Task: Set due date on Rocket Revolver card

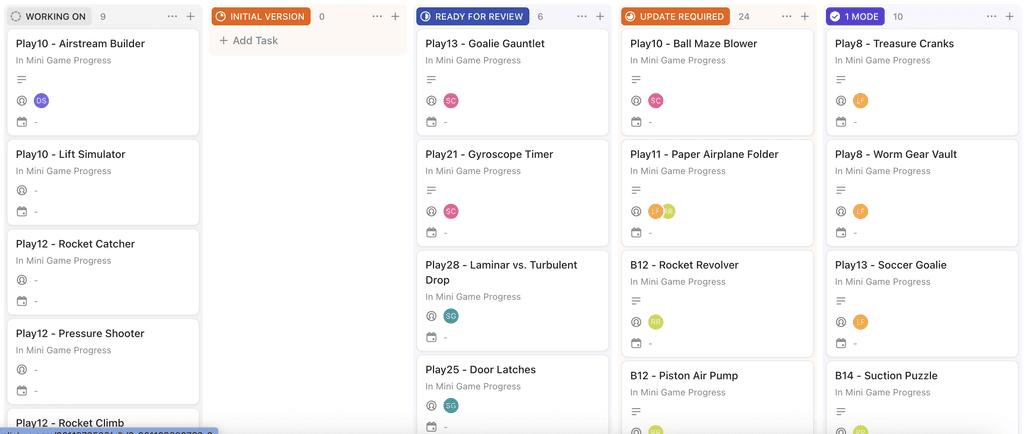Action: [636, 343]
